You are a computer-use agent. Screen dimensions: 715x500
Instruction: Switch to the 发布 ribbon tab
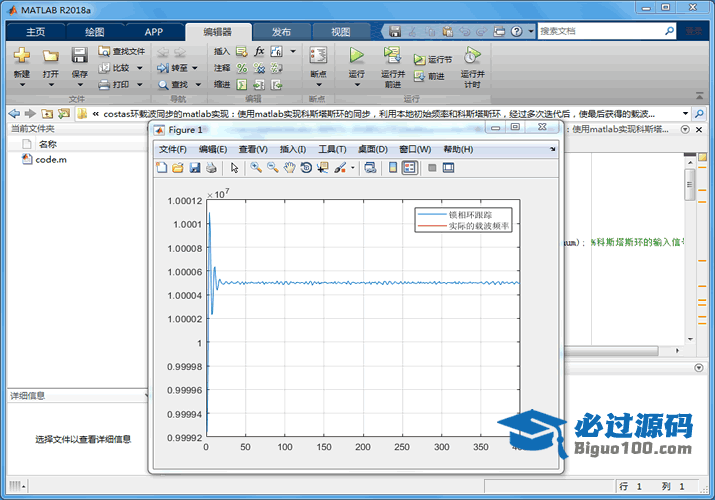click(x=281, y=32)
